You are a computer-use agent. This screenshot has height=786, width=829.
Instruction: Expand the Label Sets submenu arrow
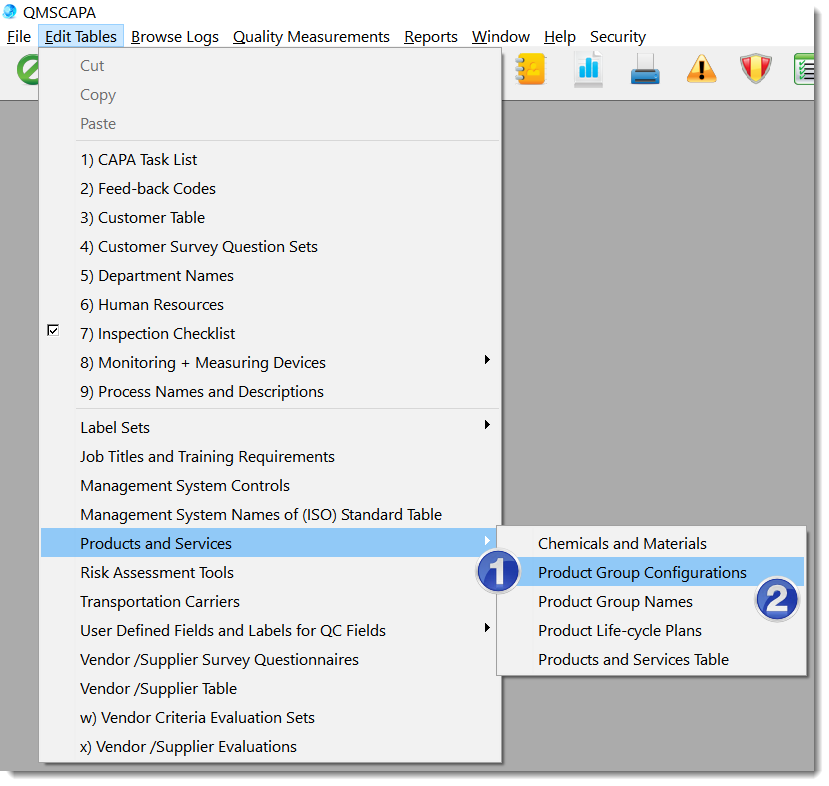click(487, 426)
